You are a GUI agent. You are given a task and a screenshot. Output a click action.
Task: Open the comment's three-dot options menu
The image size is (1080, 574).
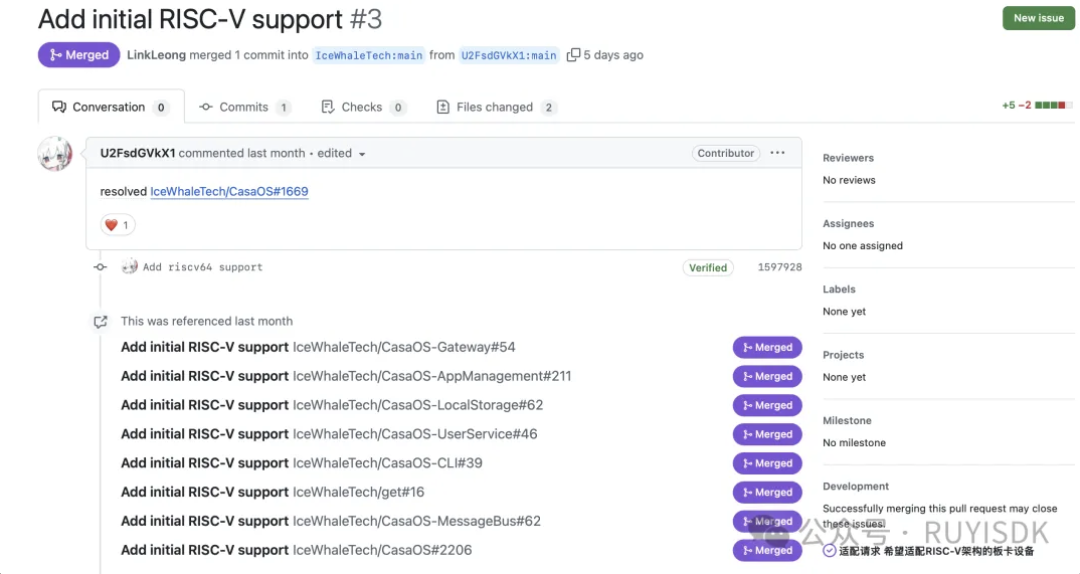(x=778, y=153)
